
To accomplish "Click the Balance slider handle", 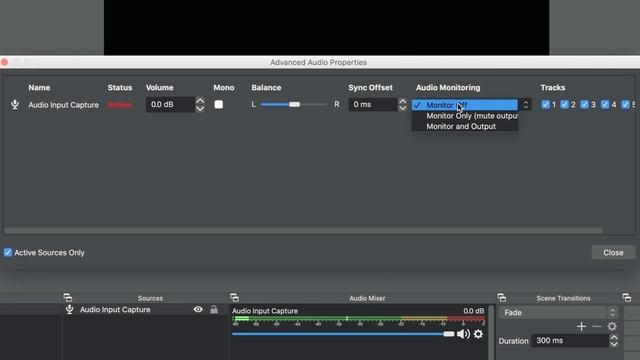I will coord(294,104).
